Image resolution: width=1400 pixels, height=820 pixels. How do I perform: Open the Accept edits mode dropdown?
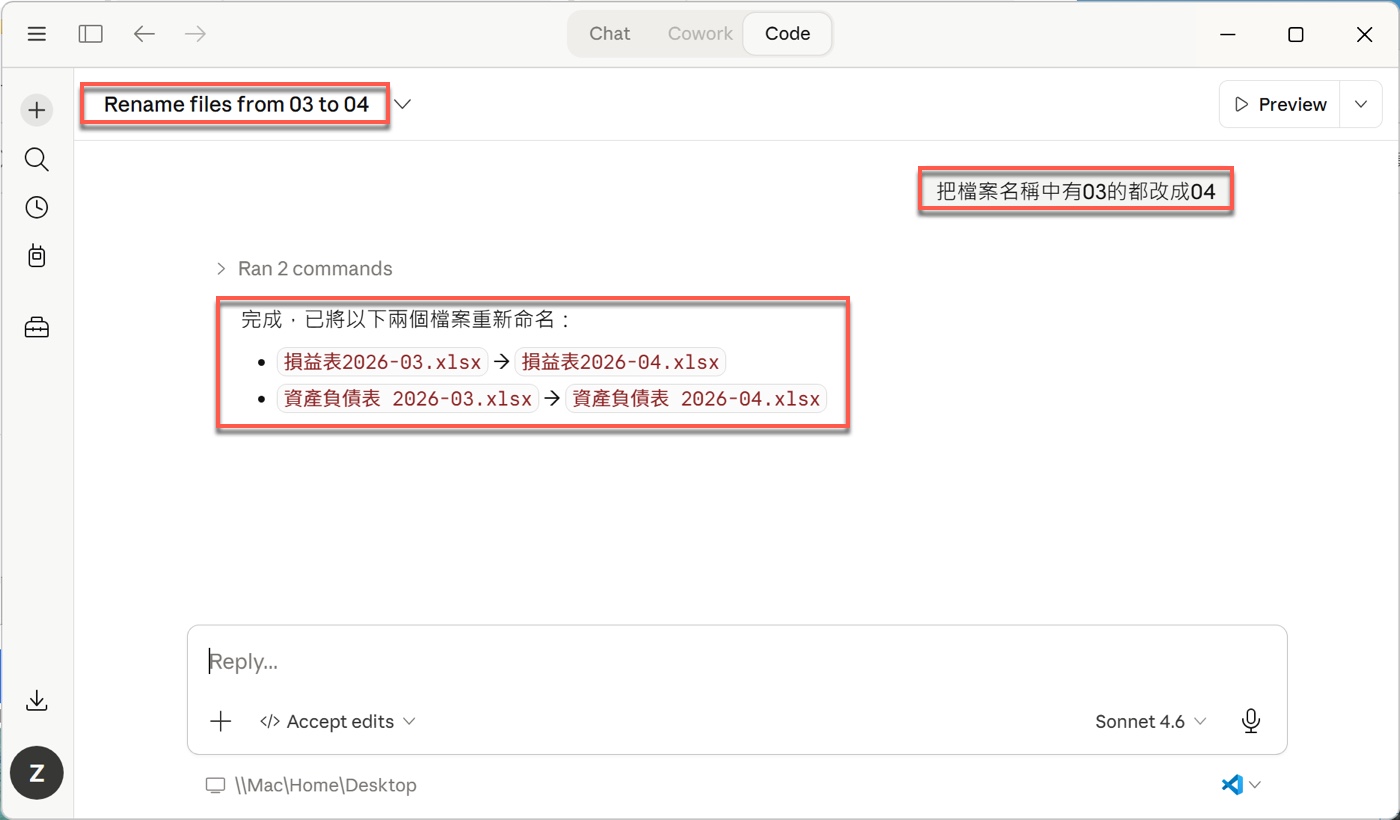[x=338, y=721]
